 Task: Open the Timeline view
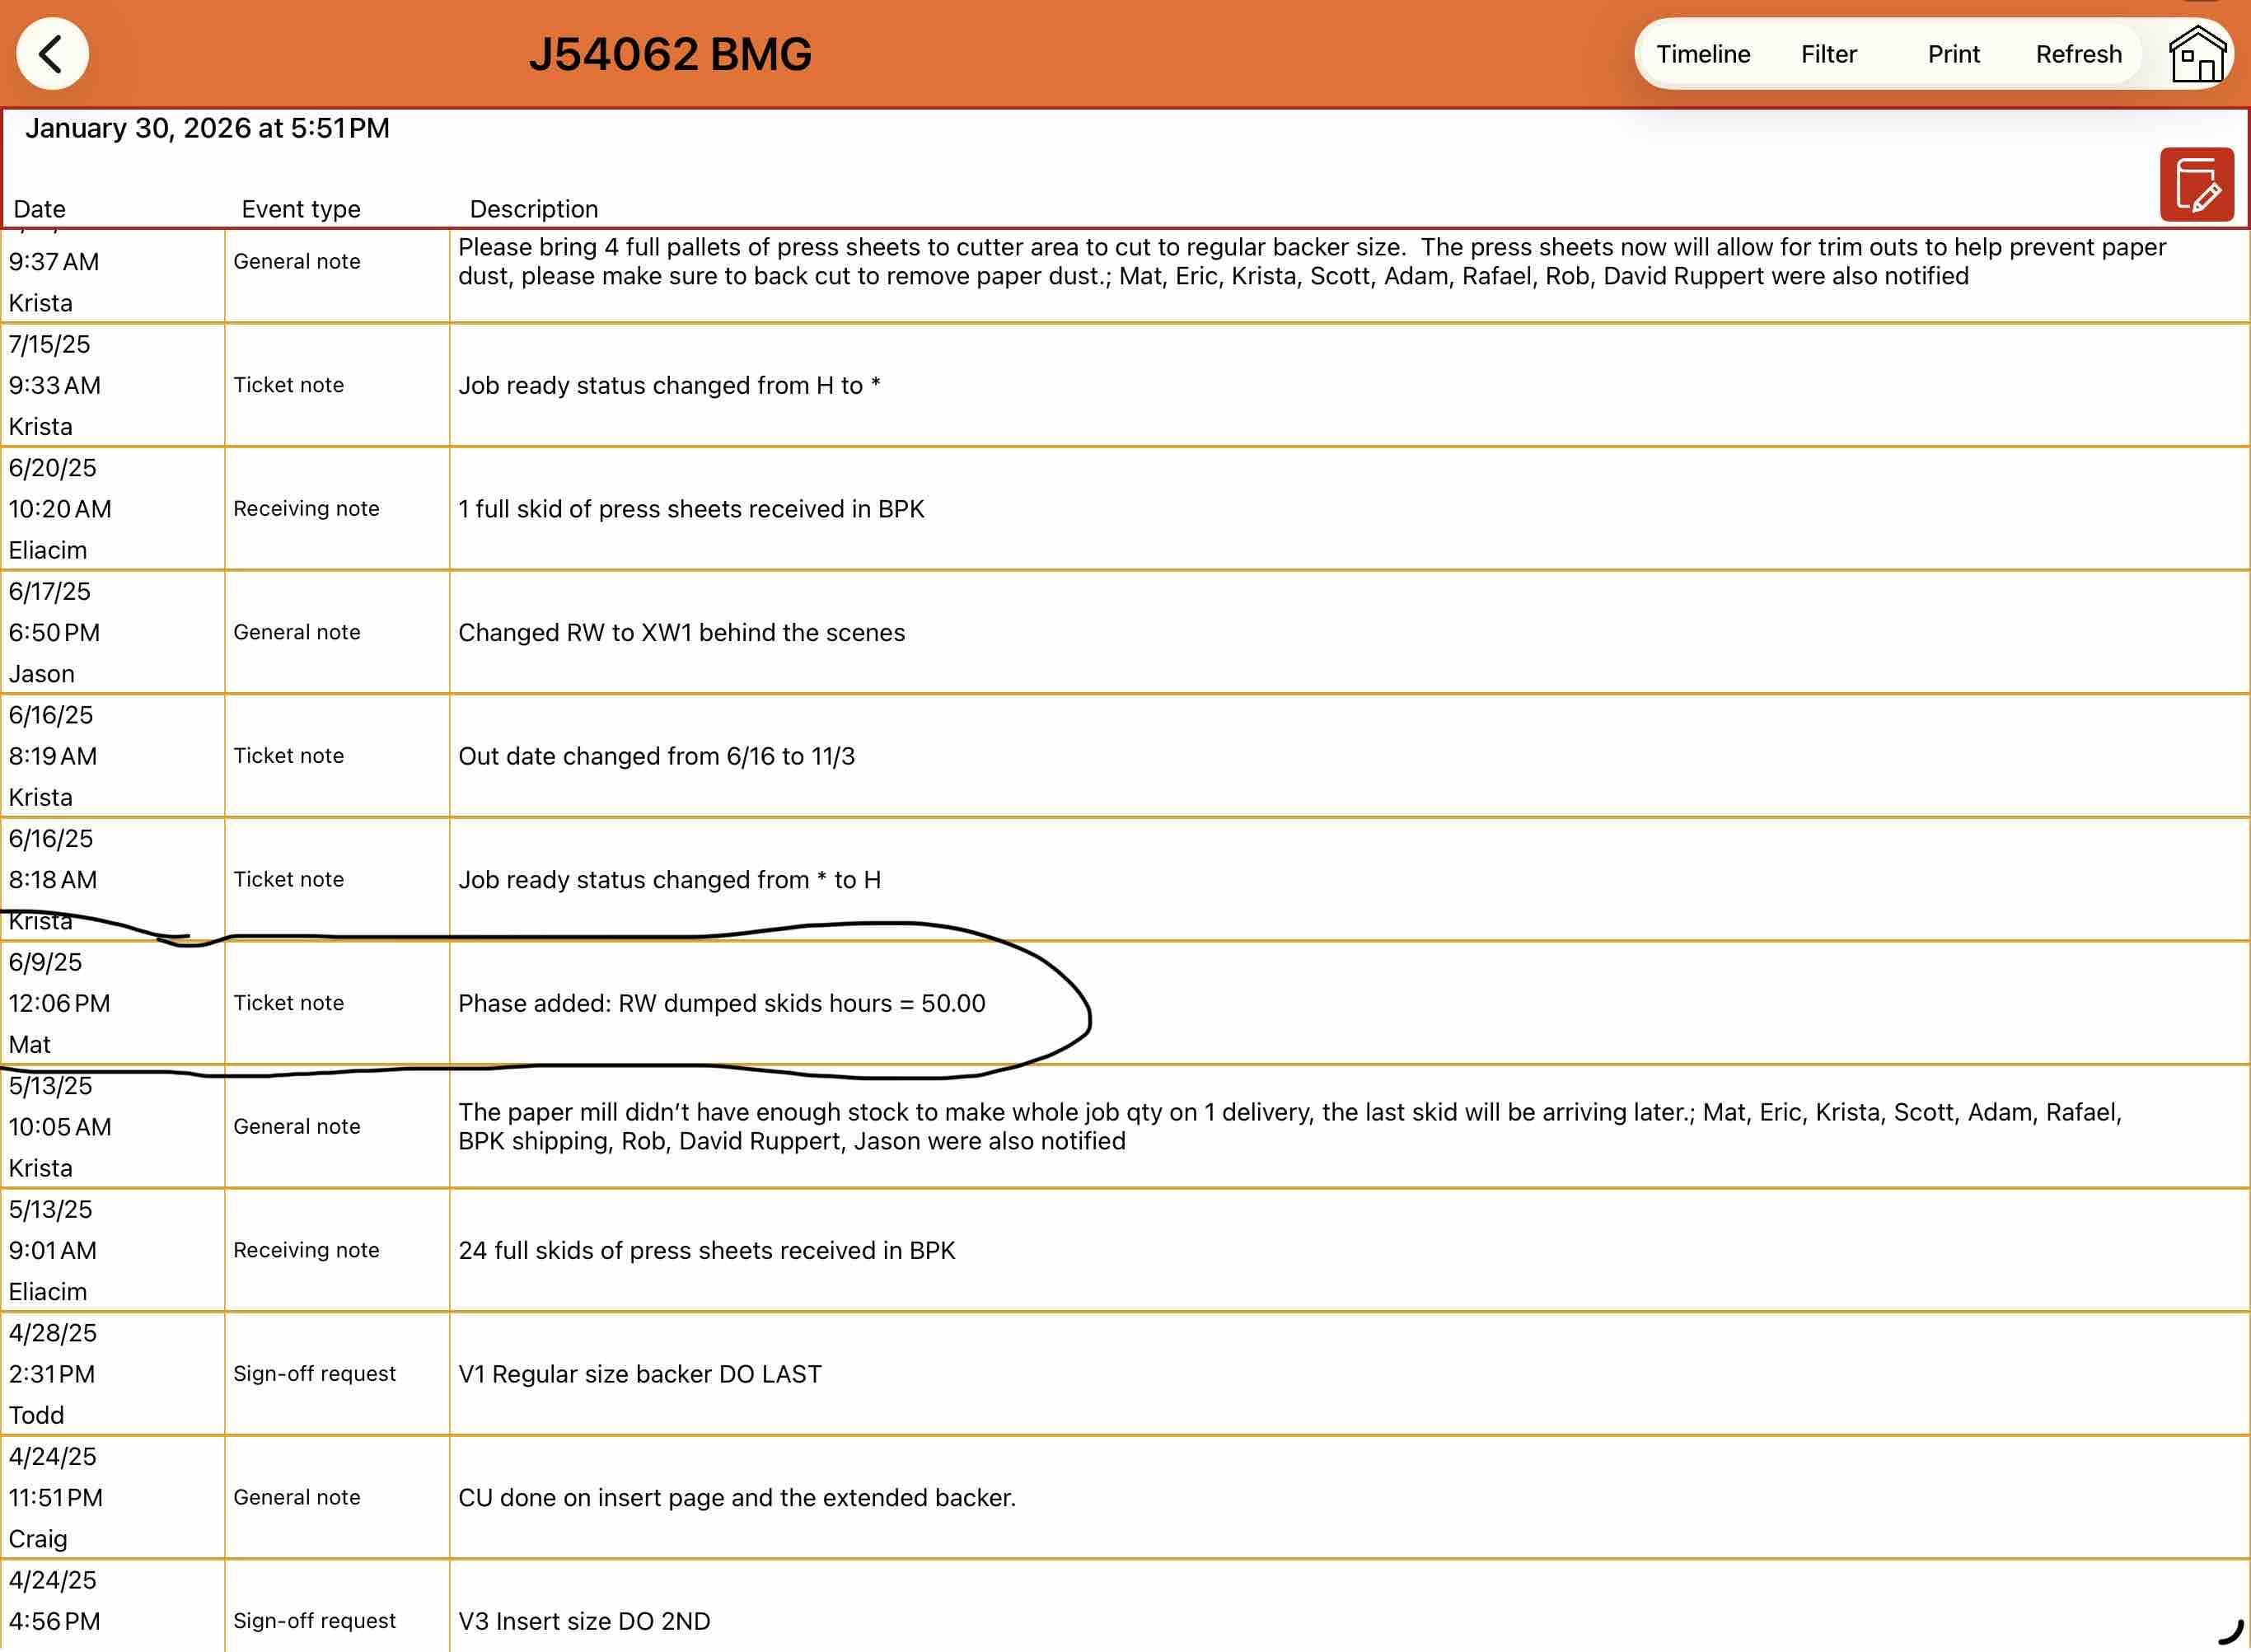click(x=1703, y=54)
